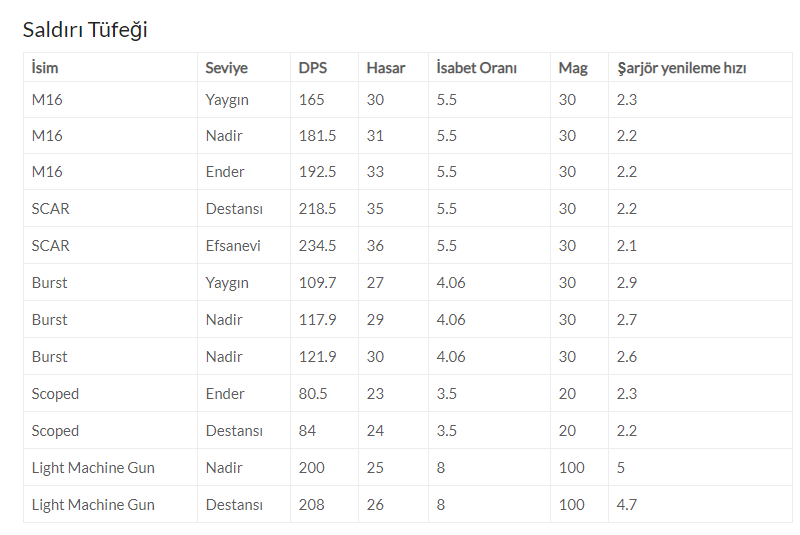Click the Seviye column header
800x535 pixels.
pos(227,67)
